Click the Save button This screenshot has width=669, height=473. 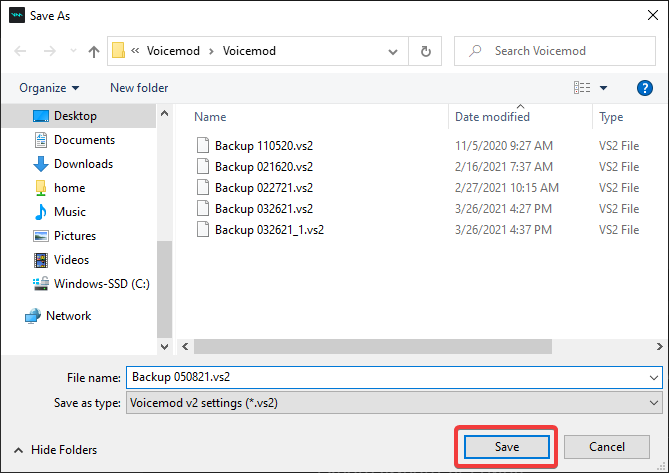[506, 447]
